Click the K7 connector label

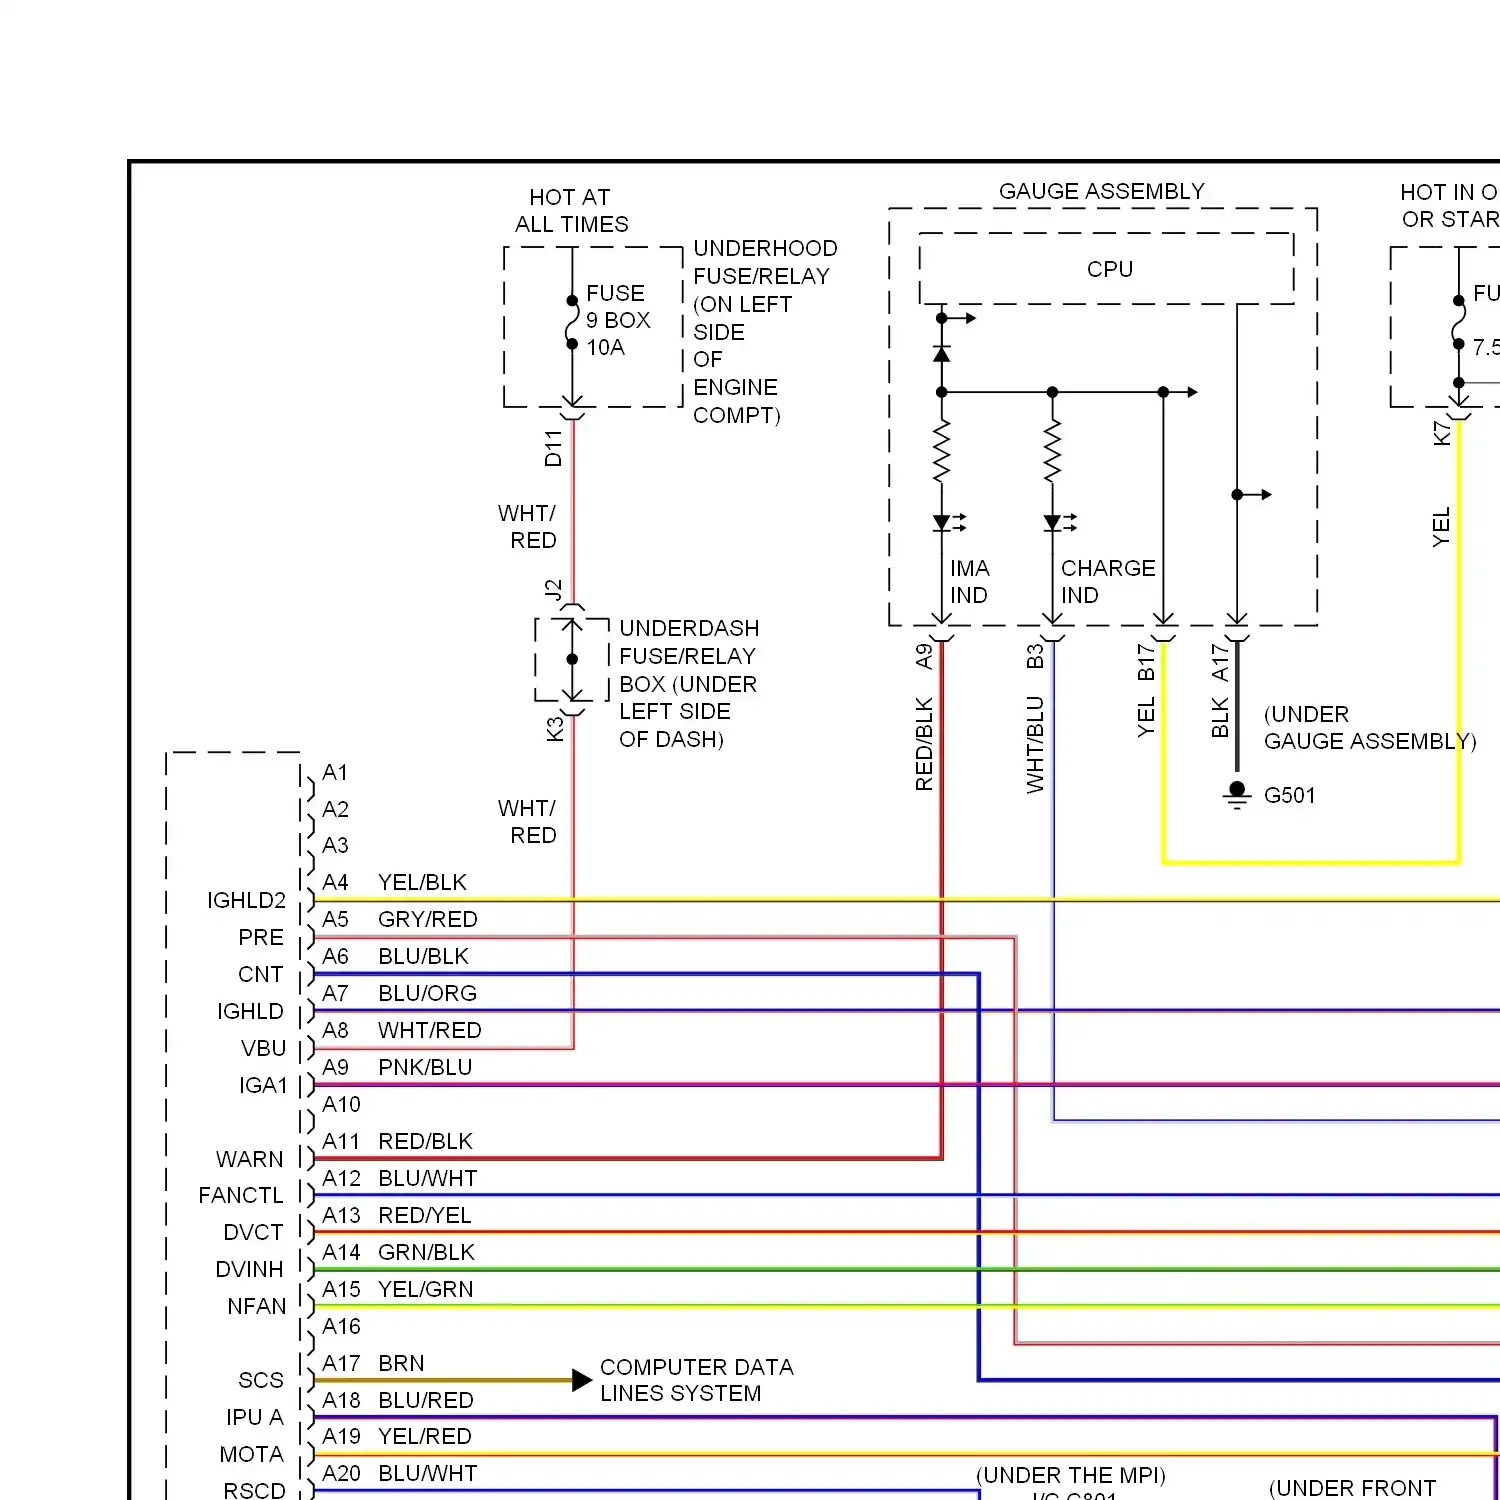(1441, 433)
